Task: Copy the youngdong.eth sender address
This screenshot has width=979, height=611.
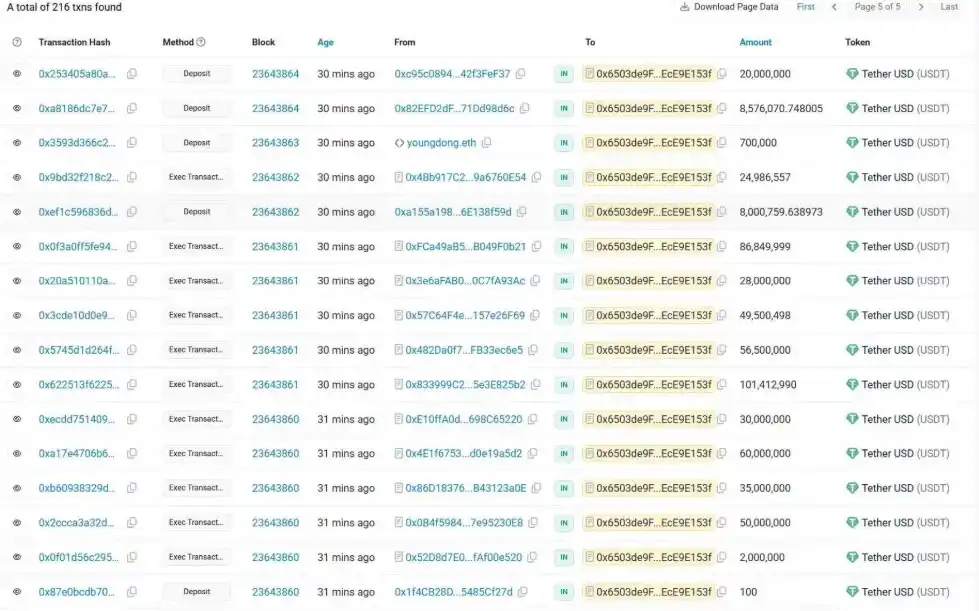Action: (487, 143)
